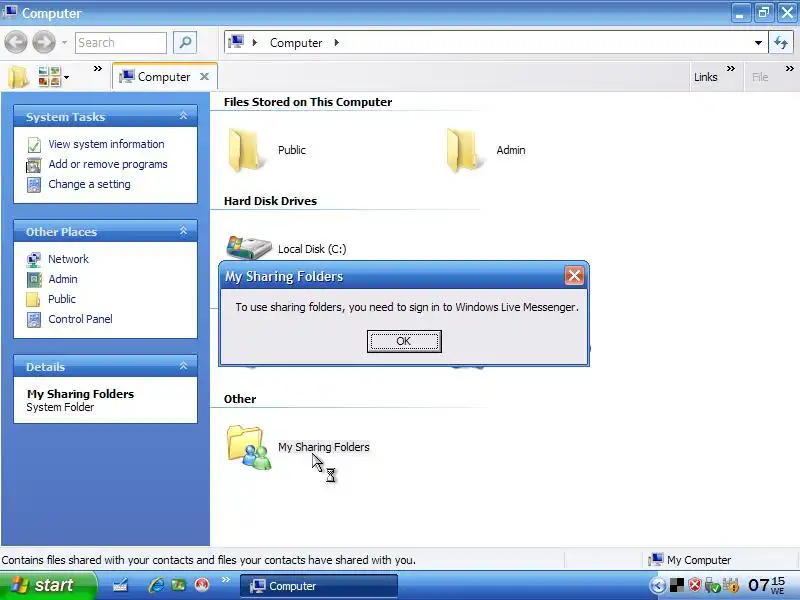Open the File menu
The width and height of the screenshot is (800, 600).
tap(760, 77)
